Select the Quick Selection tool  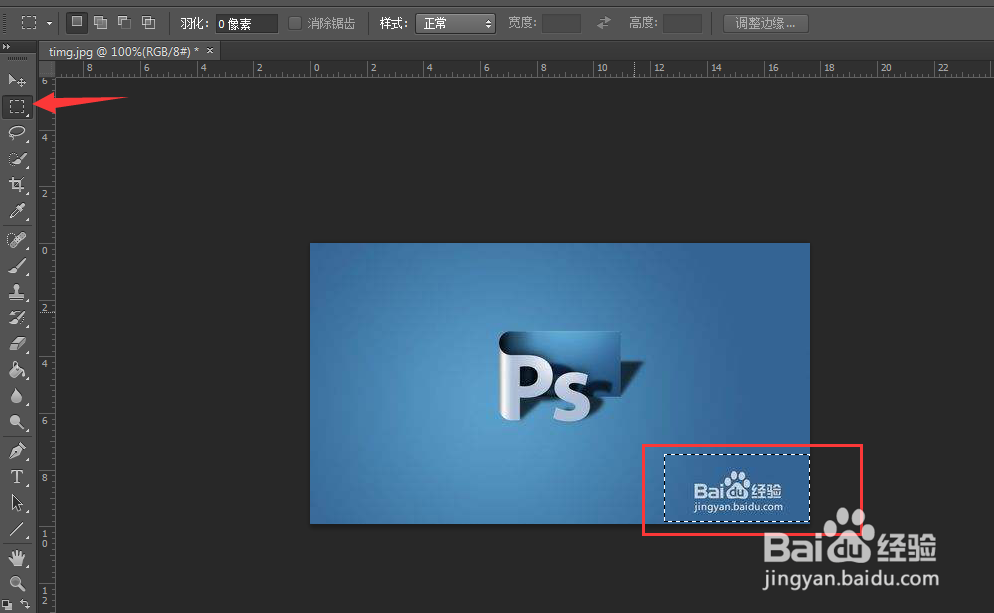point(17,158)
